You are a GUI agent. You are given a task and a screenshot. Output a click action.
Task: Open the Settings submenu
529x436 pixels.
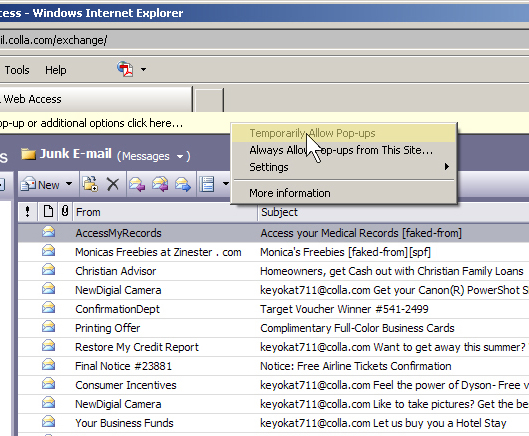tap(343, 167)
